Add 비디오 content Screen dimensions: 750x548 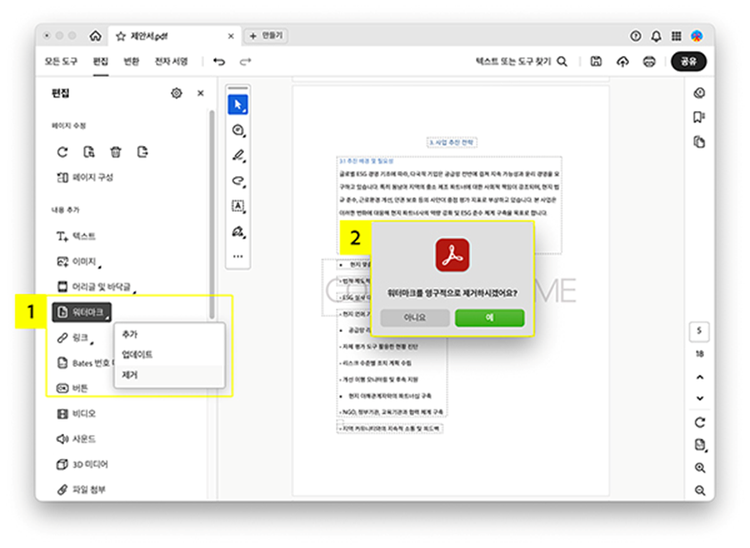pos(76,414)
